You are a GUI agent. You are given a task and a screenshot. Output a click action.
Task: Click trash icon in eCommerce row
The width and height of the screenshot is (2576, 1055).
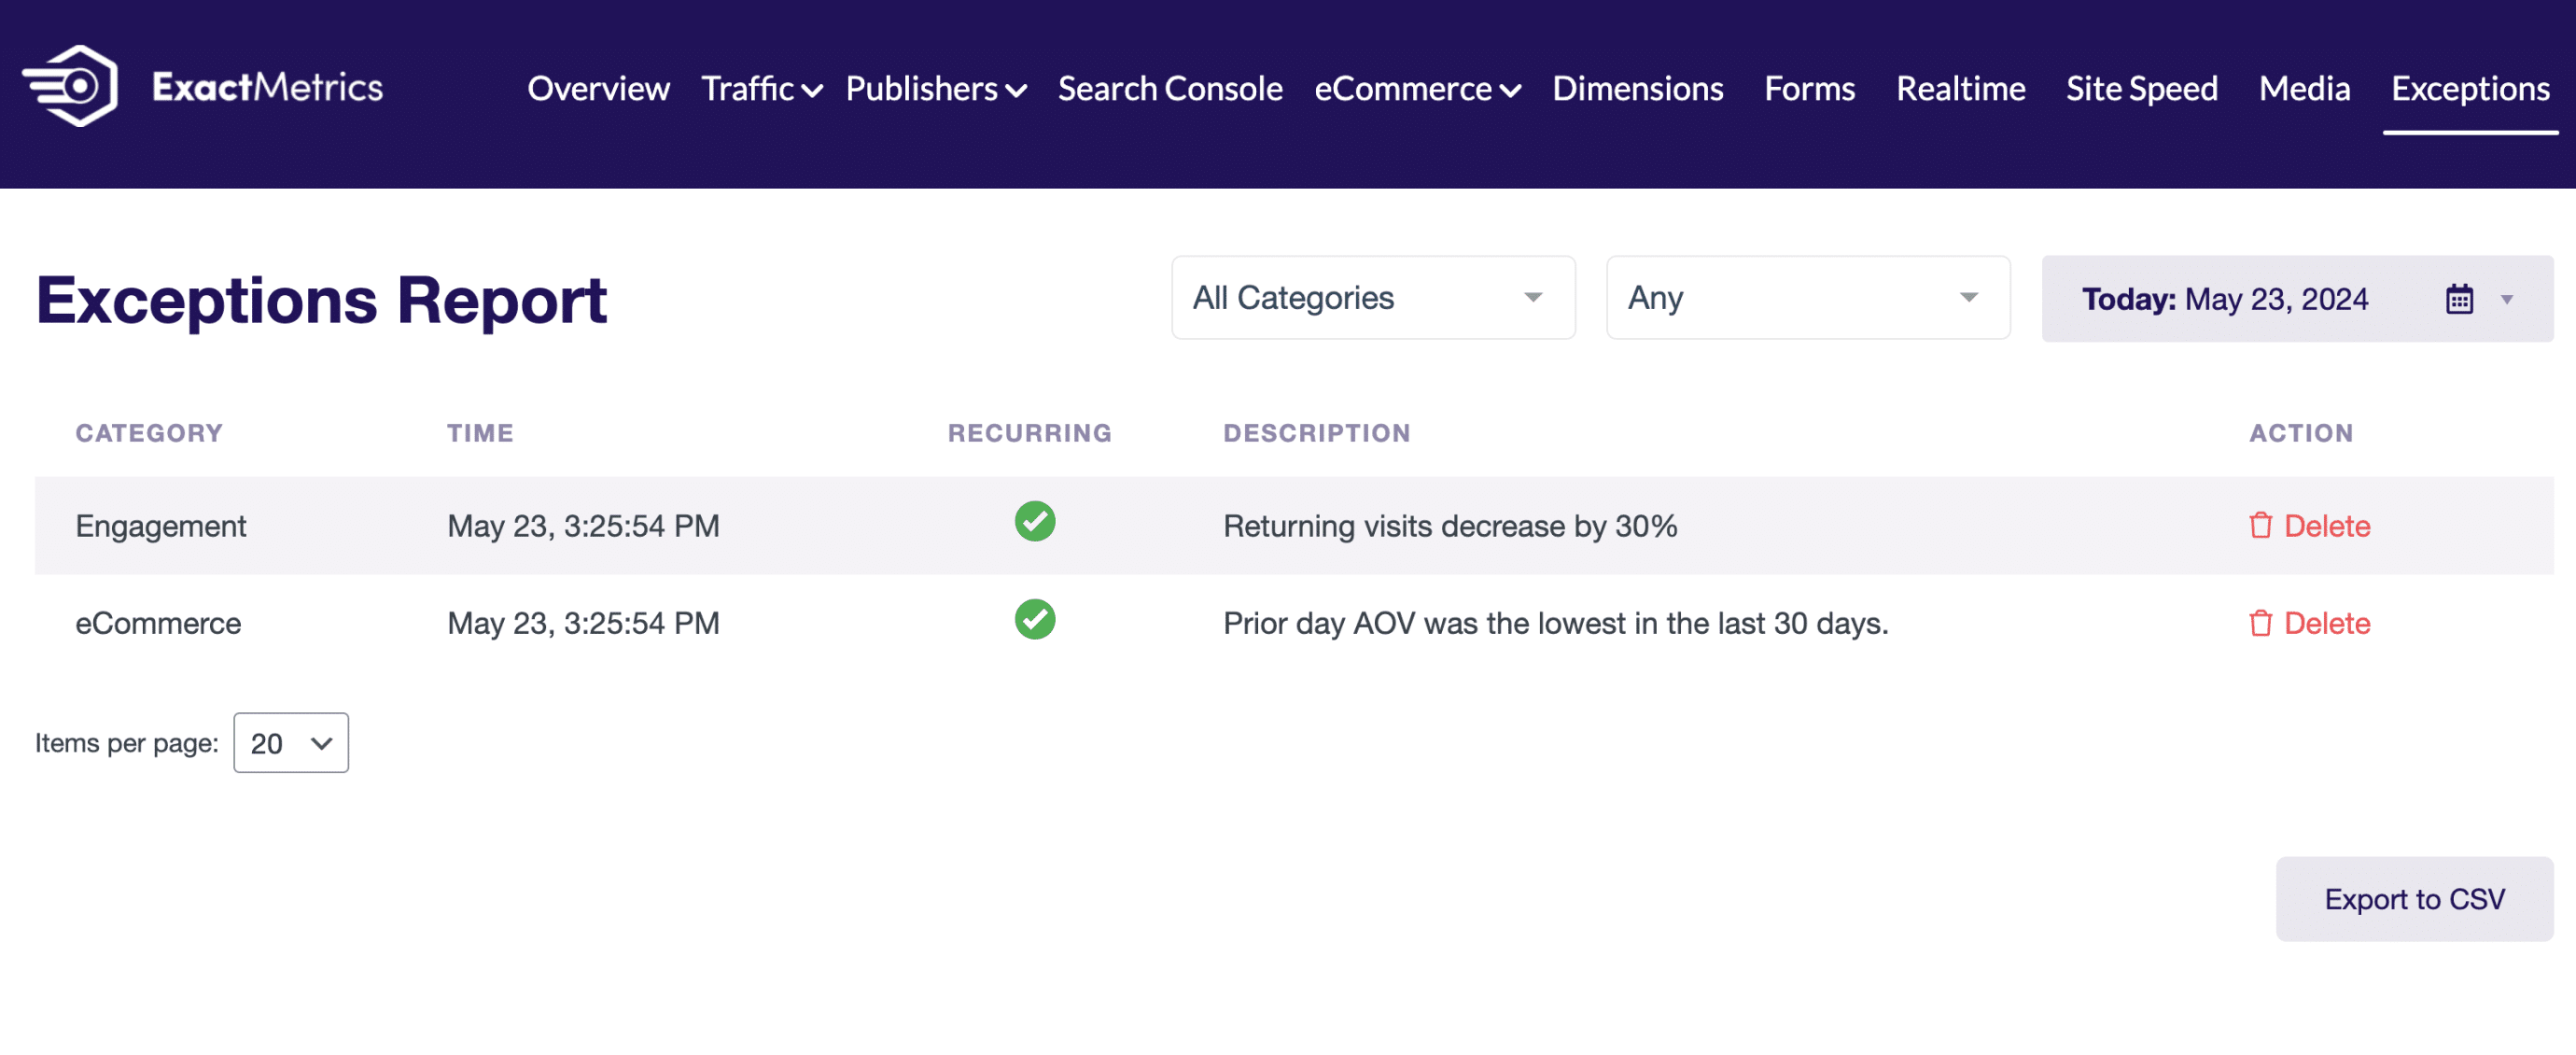(2260, 623)
